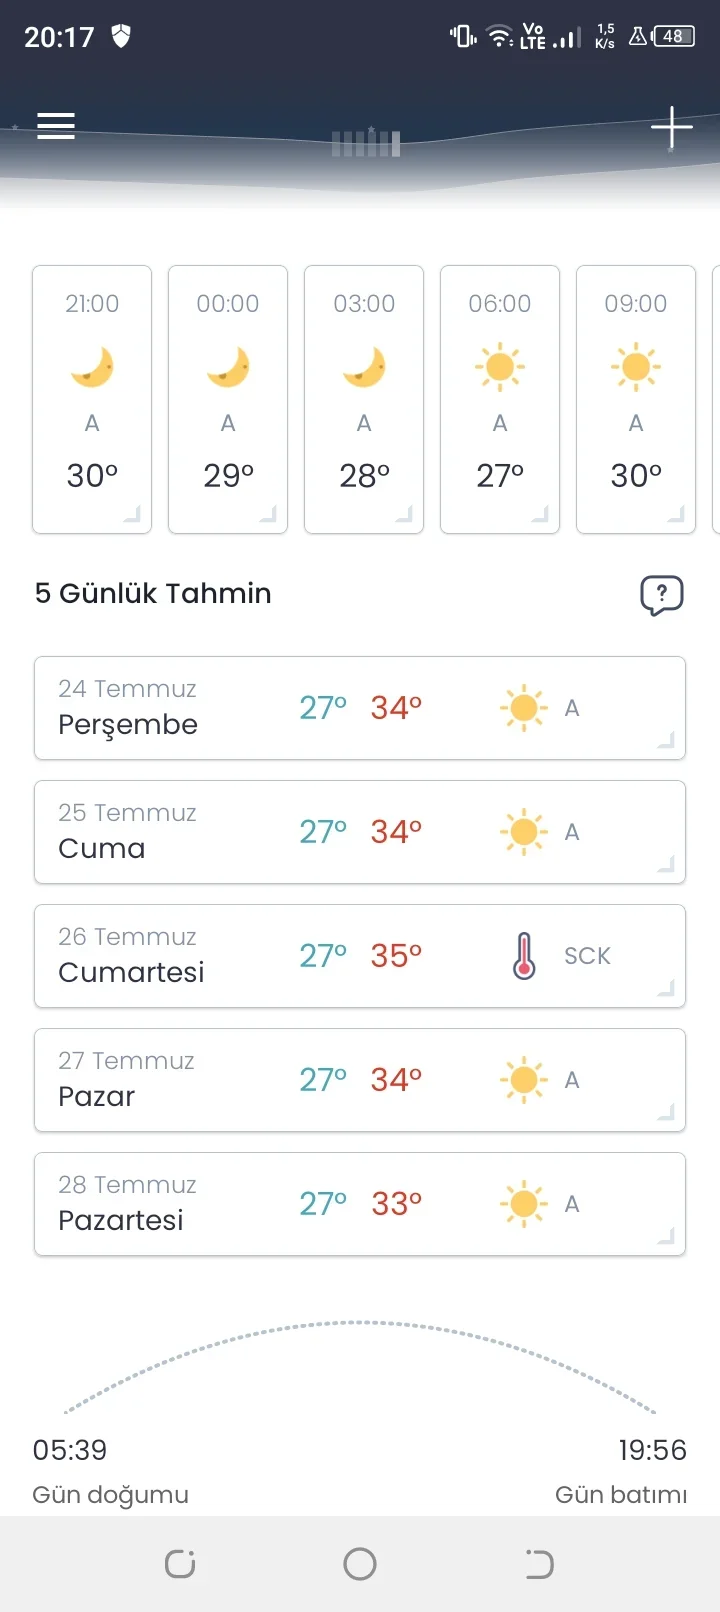720x1612 pixels.
Task: Tap the thermometer icon for Cumartesi
Action: click(524, 956)
